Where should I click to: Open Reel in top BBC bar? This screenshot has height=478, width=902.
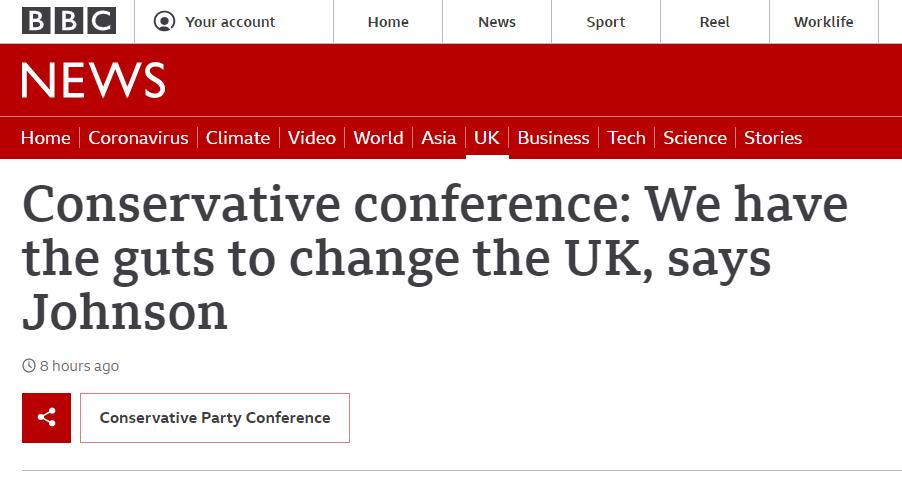714,22
